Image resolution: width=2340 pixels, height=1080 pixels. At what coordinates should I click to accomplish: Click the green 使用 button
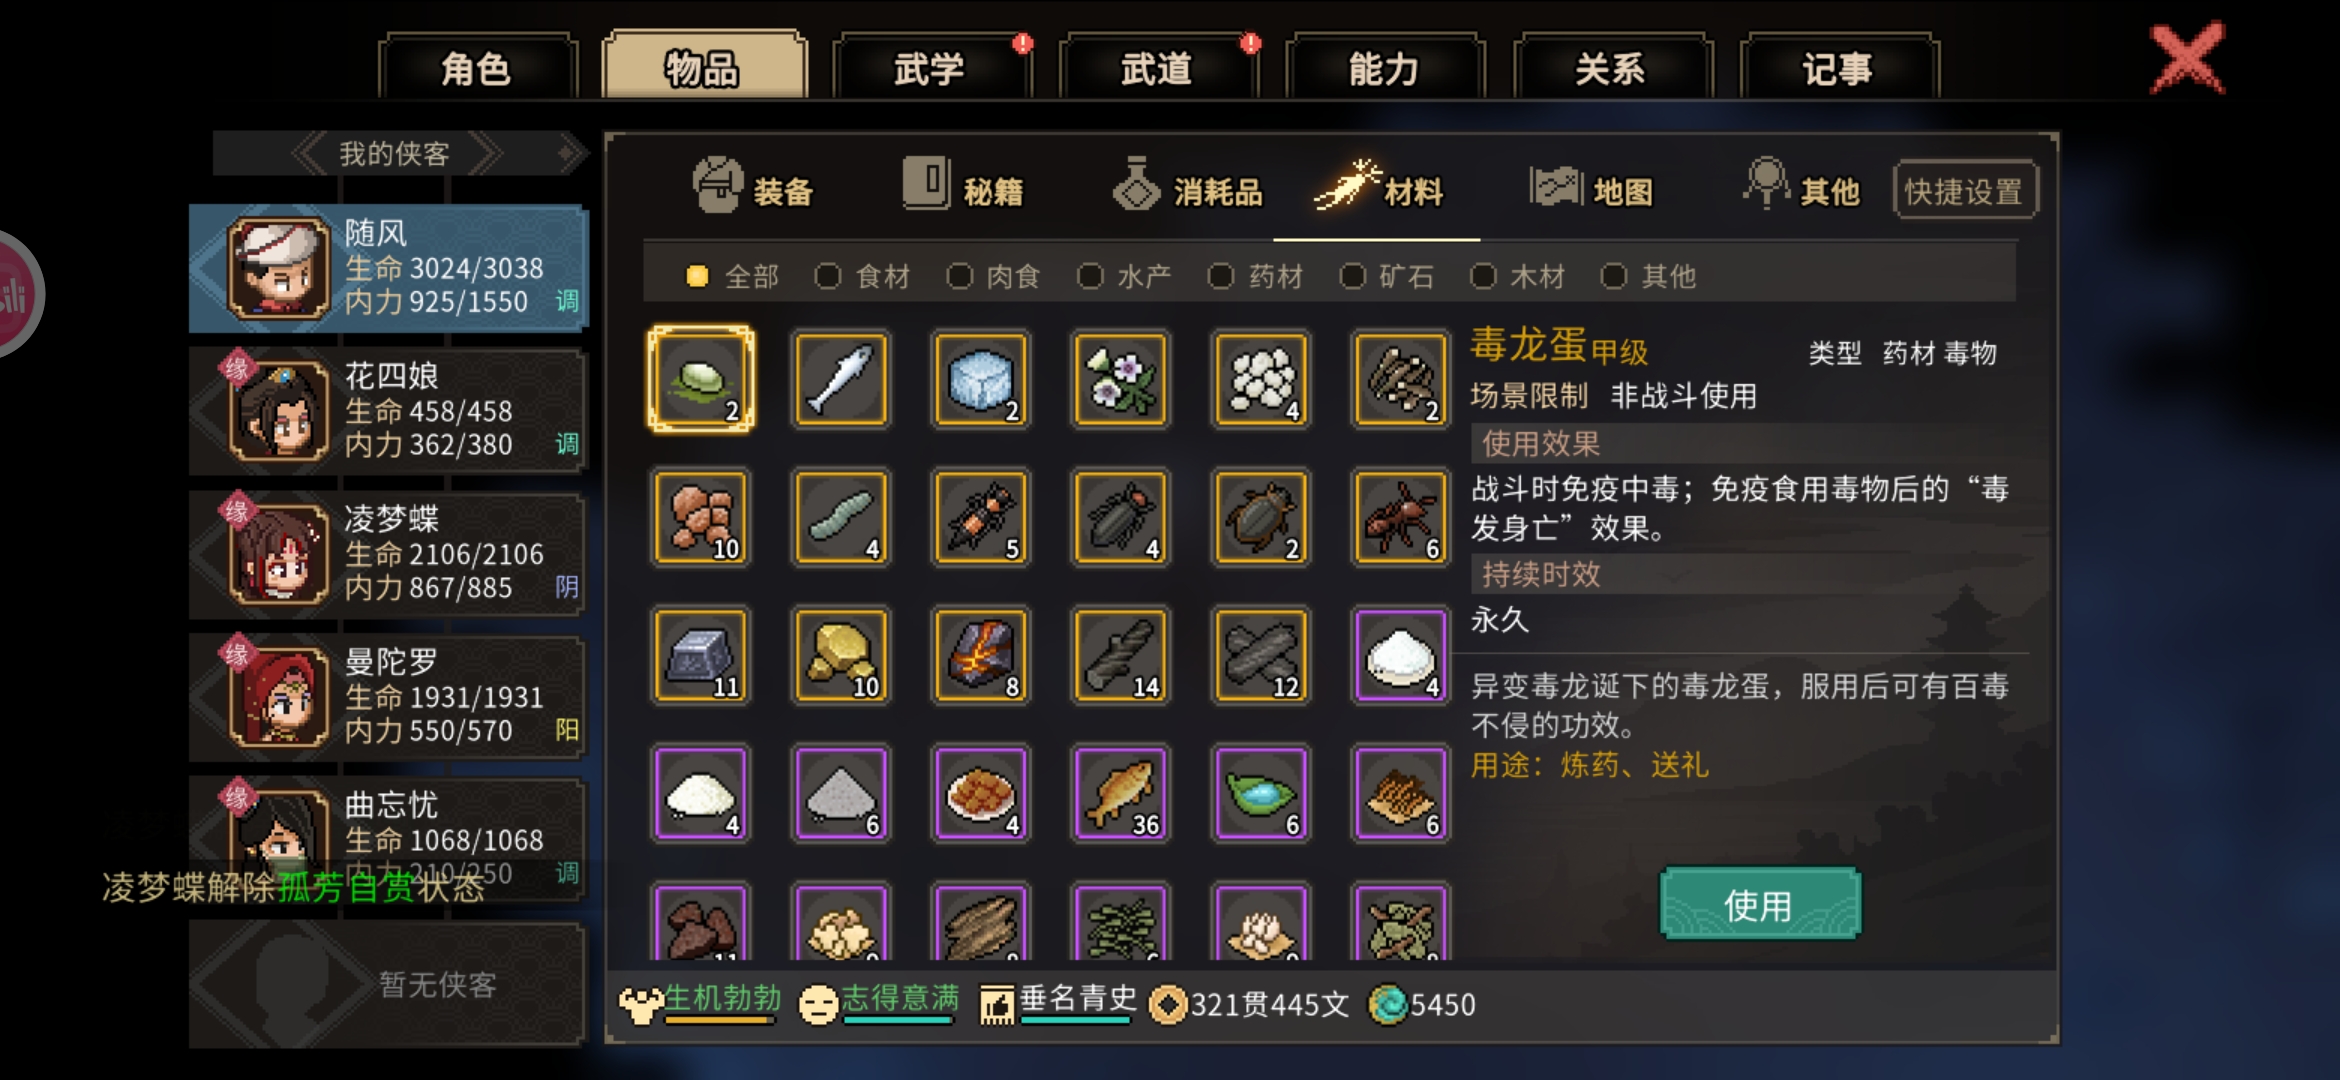click(1759, 904)
